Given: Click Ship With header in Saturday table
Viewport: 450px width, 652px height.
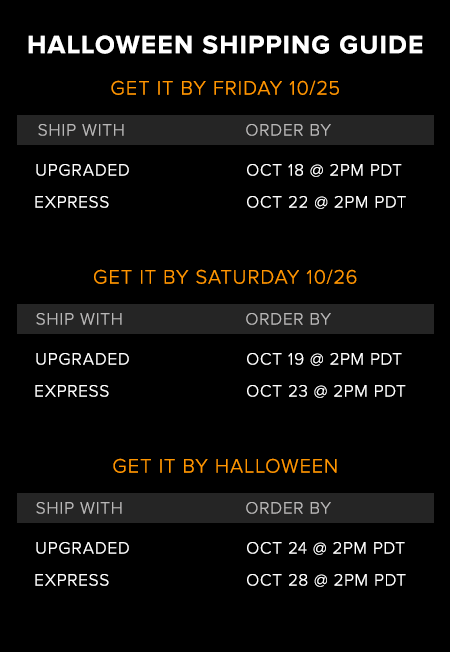Looking at the screenshot, I should [79, 319].
